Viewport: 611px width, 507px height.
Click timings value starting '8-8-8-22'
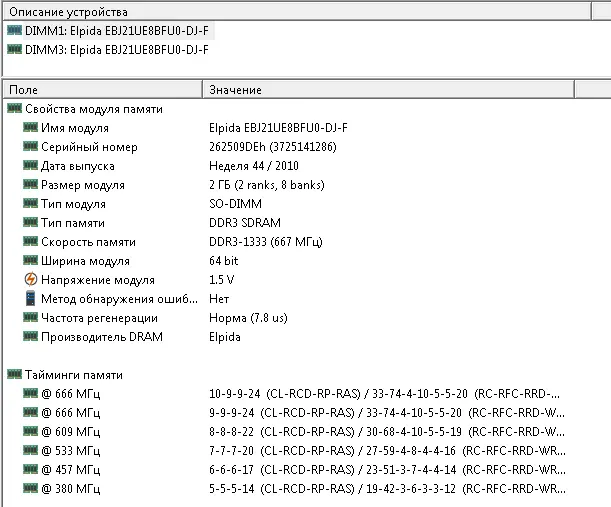387,432
